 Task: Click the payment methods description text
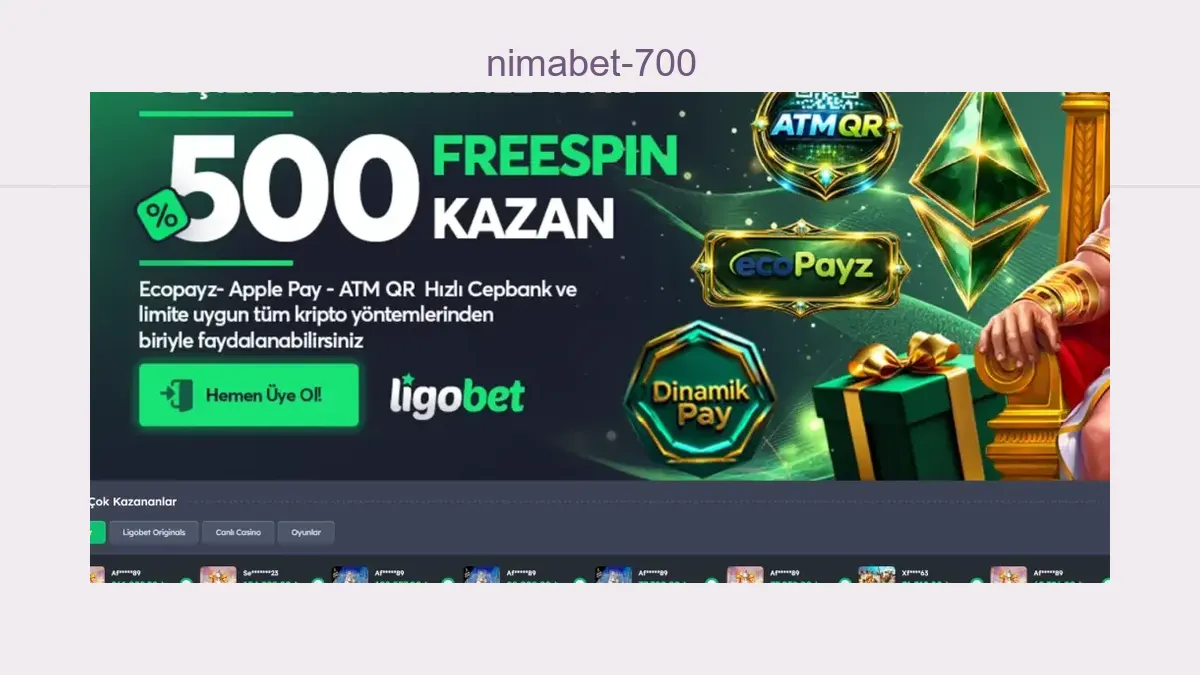tap(358, 315)
